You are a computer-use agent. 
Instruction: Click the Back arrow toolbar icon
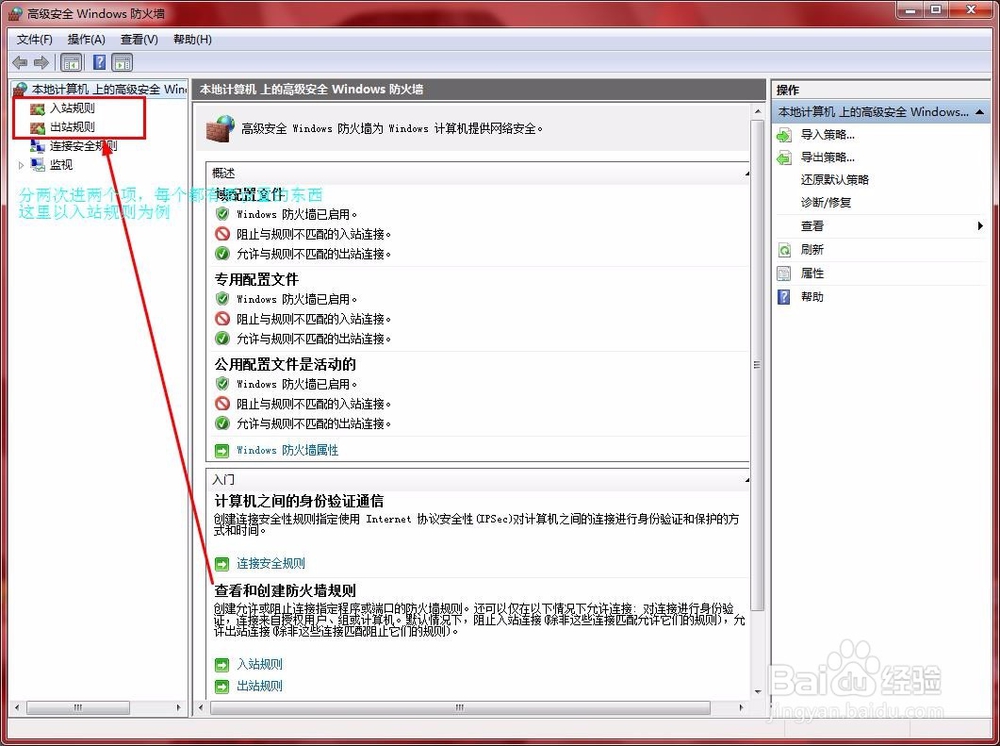pos(20,62)
